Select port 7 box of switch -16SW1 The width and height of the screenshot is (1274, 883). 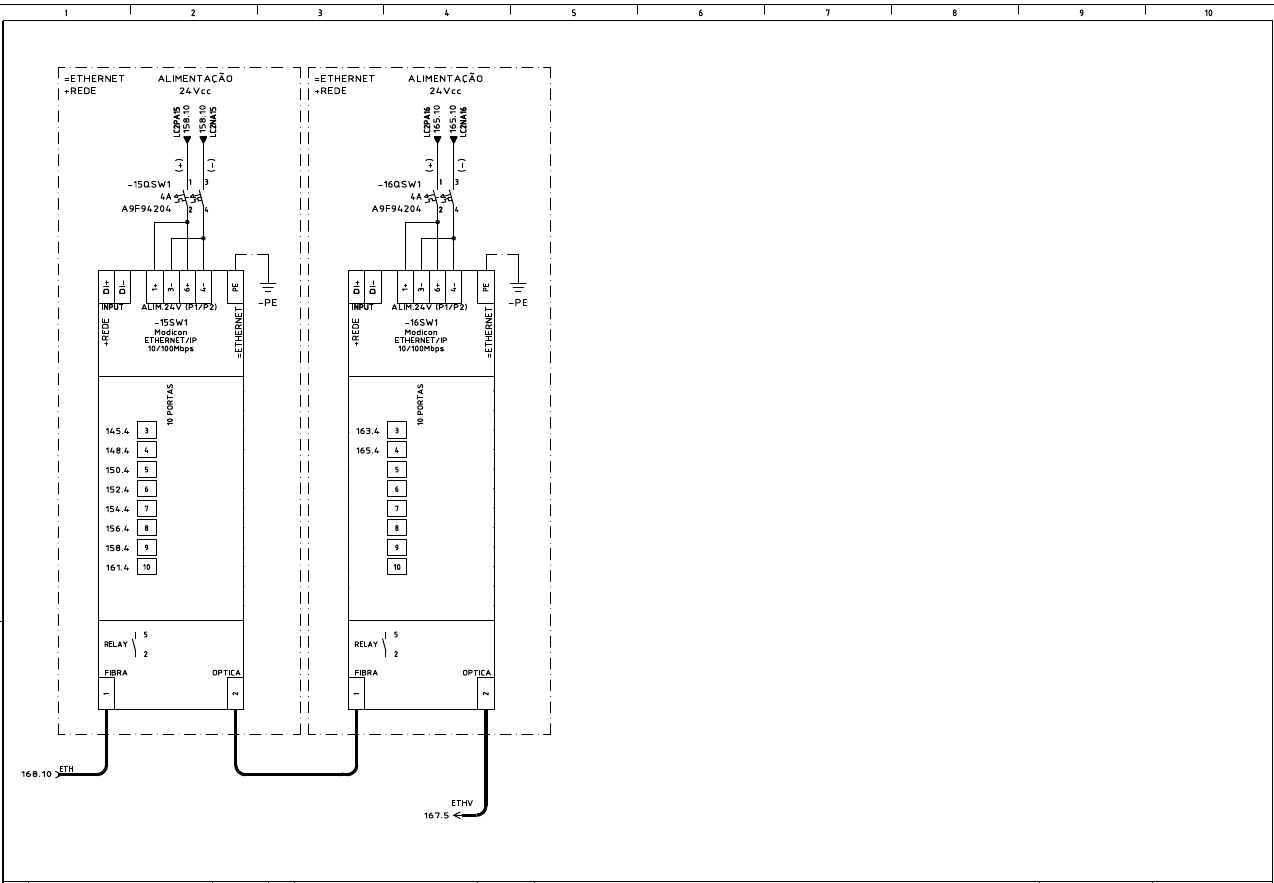[397, 509]
